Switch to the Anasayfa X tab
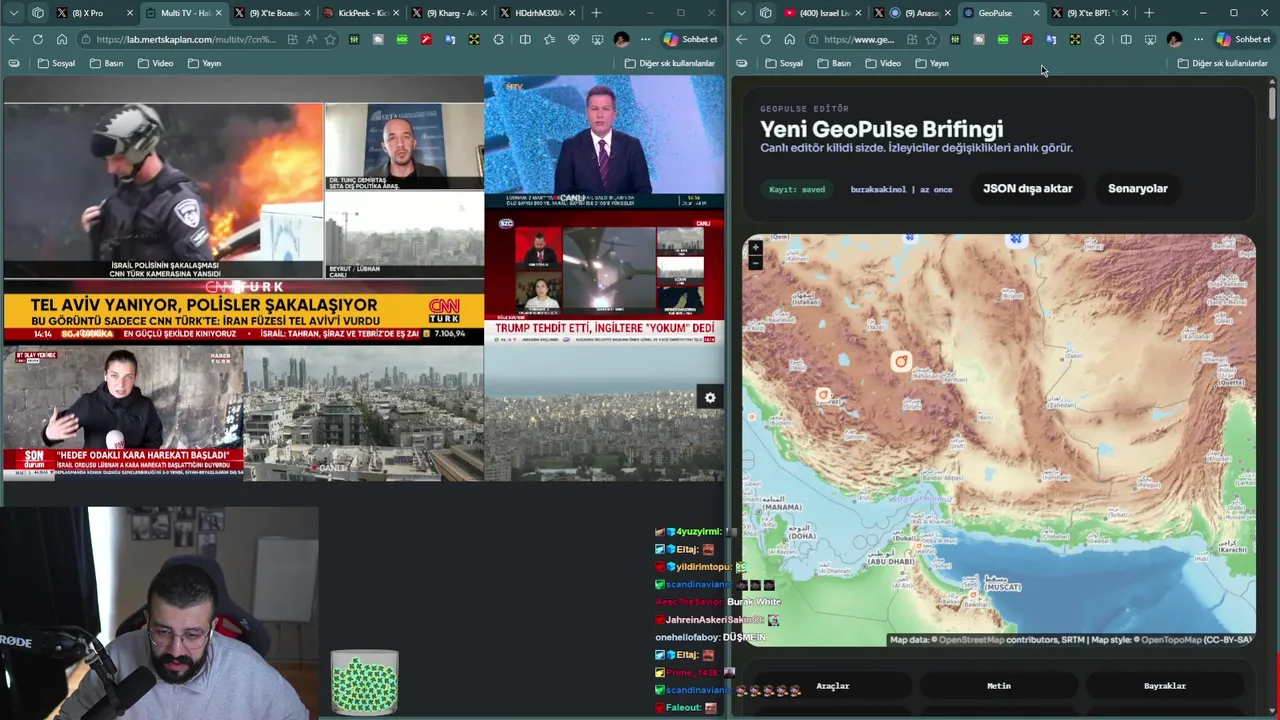 [x=912, y=13]
